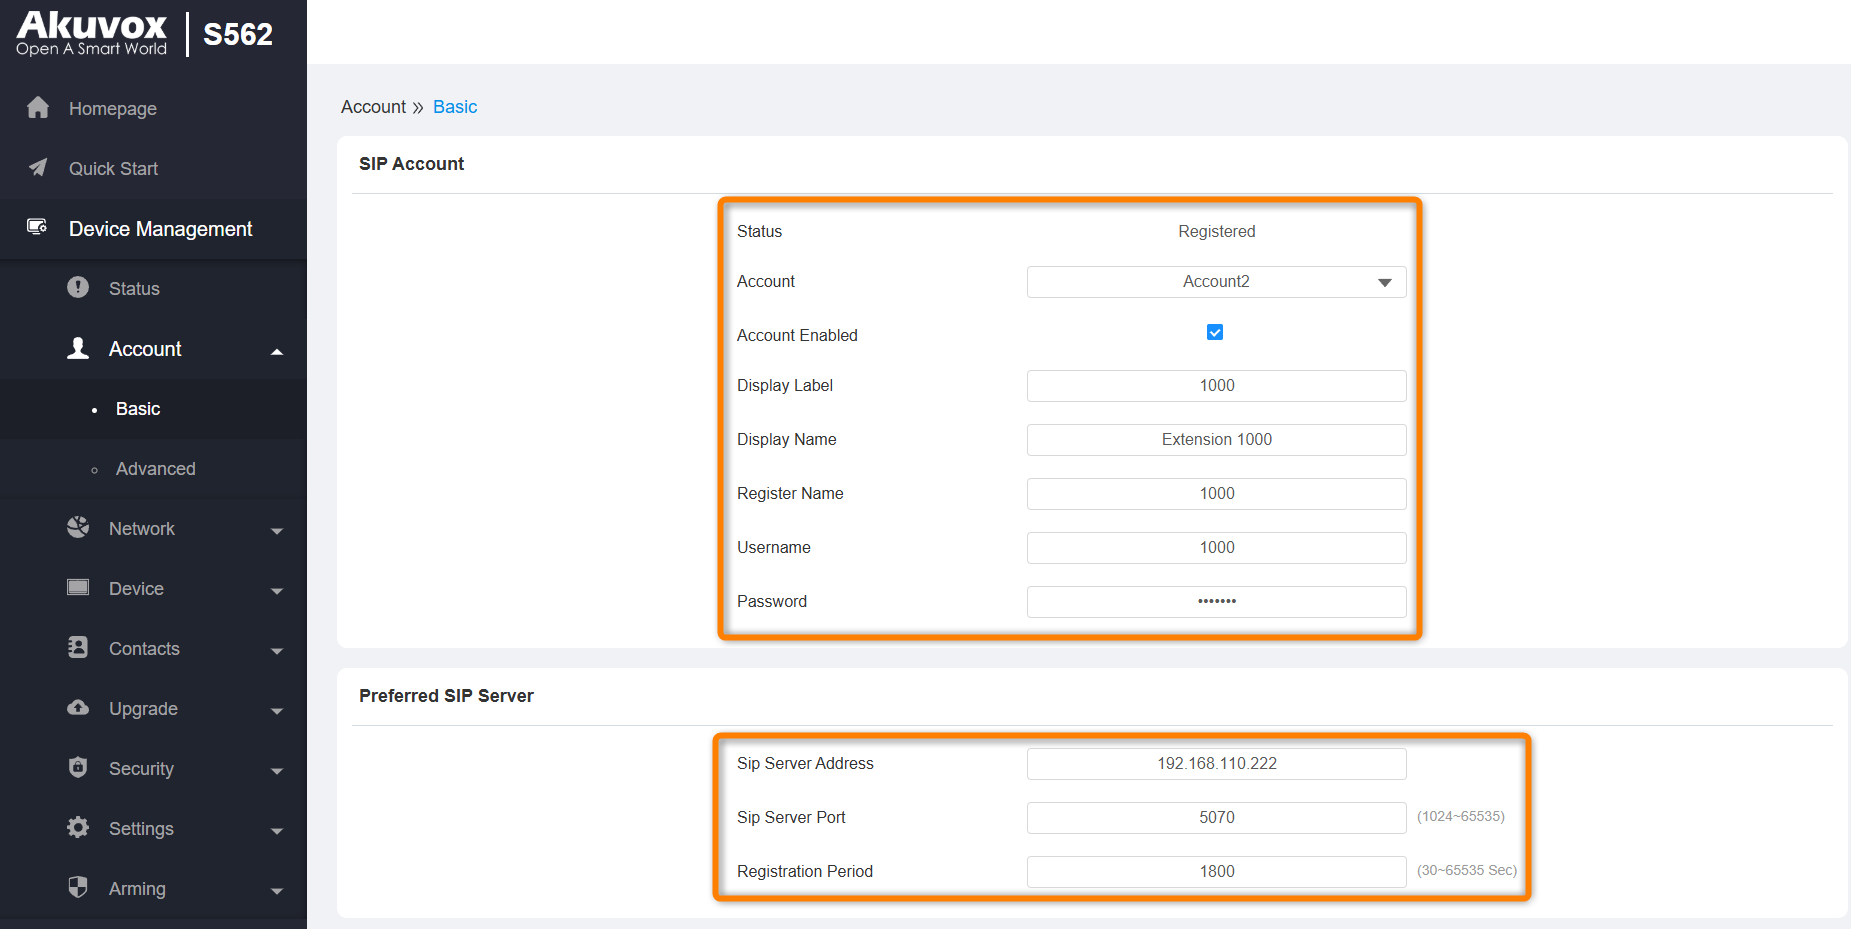Click the Password input field
This screenshot has height=929, width=1851.
point(1216,602)
